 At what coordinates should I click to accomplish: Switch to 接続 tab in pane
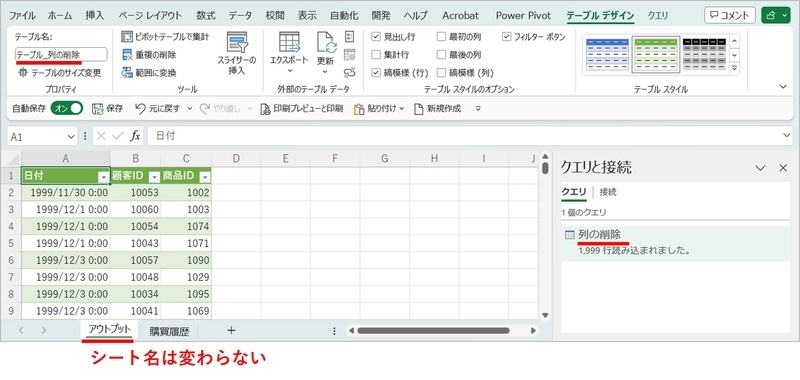[x=608, y=193]
